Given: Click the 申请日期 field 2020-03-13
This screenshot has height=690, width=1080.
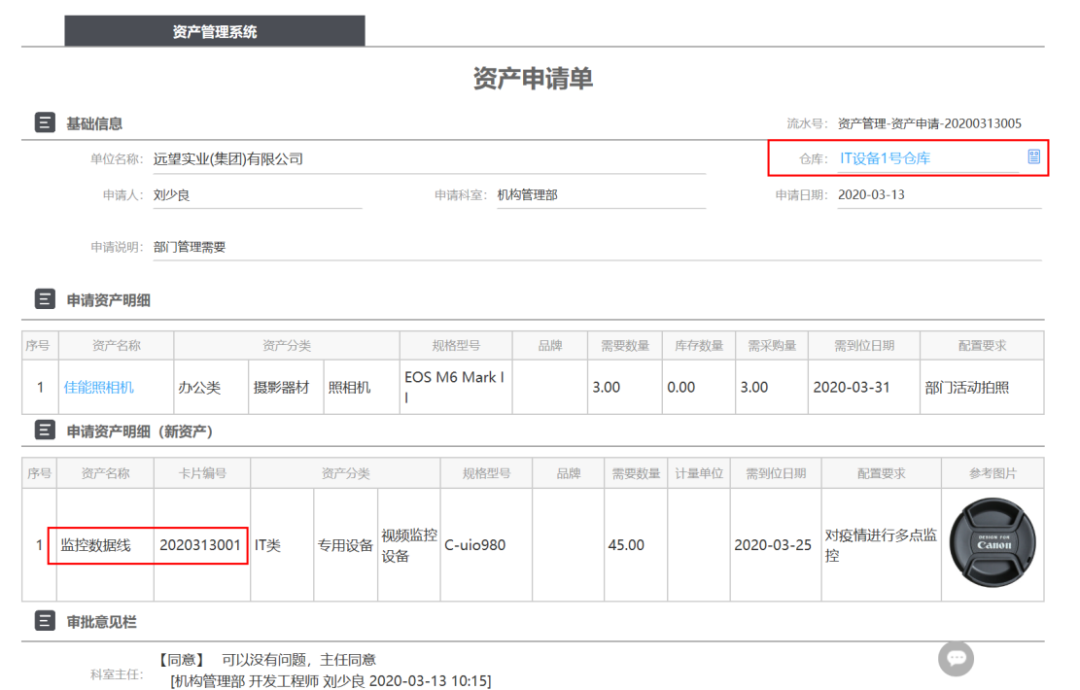Looking at the screenshot, I should 871,195.
